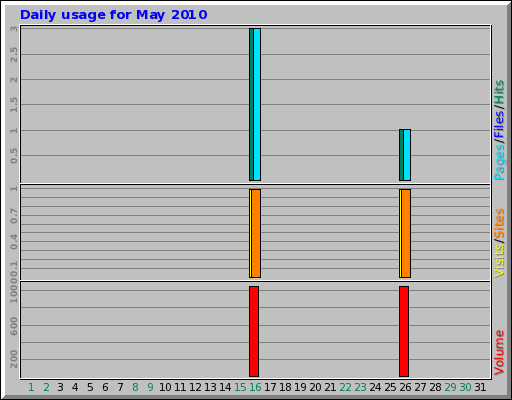Image resolution: width=512 pixels, height=400 pixels.
Task: Click the '0.4' value on visits axis
Action: click(x=14, y=242)
